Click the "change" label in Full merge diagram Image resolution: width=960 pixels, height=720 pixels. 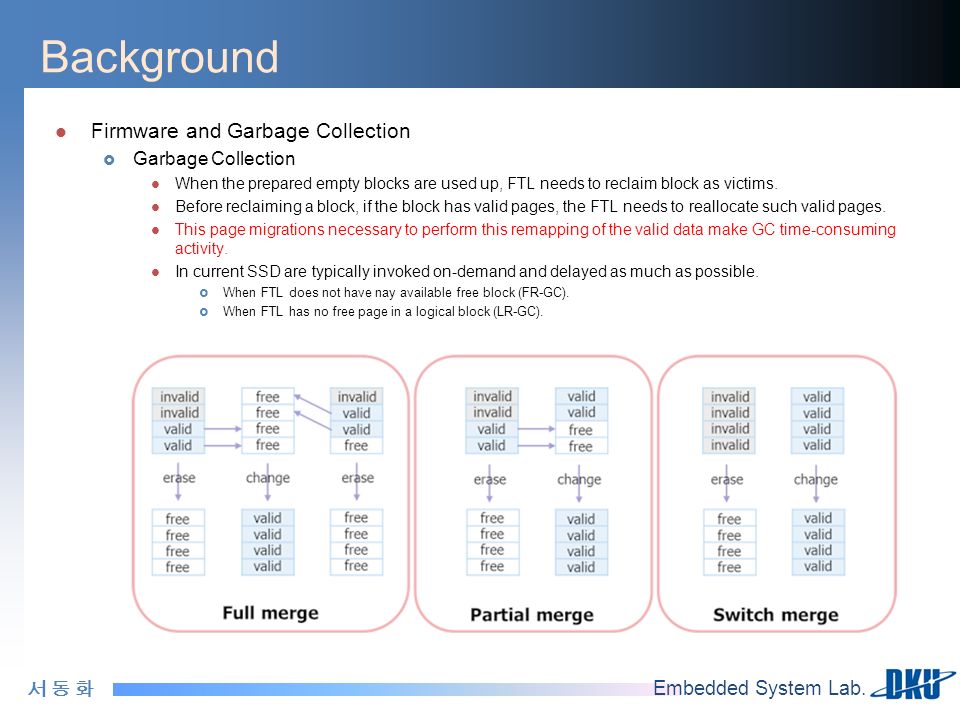268,478
